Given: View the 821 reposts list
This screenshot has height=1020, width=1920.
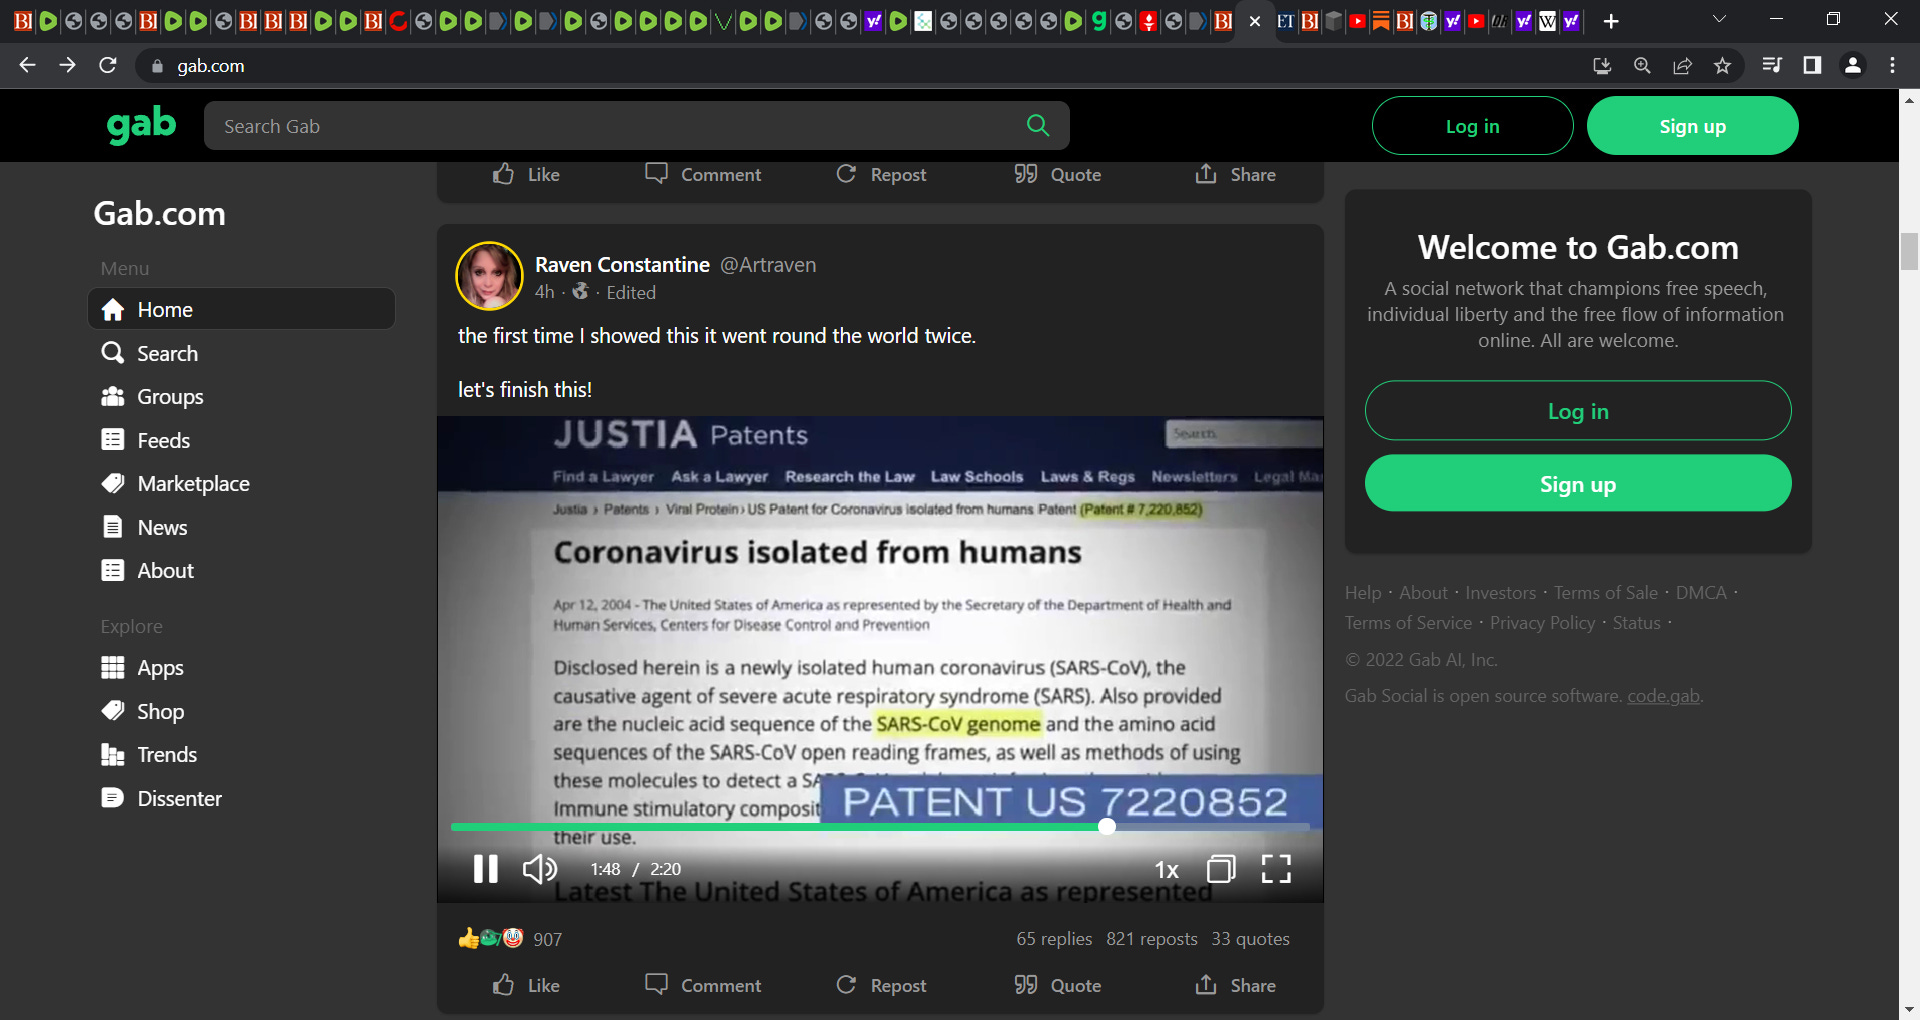Looking at the screenshot, I should [x=1151, y=939].
